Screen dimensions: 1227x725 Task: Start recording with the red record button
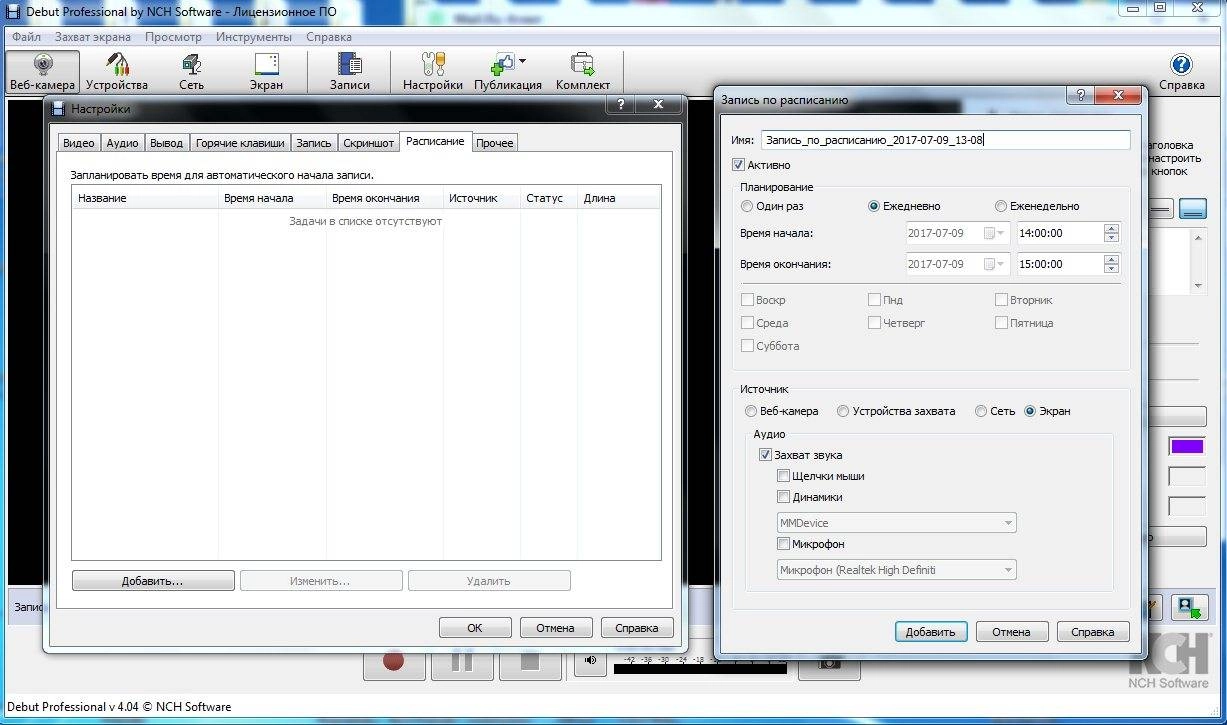(x=394, y=662)
